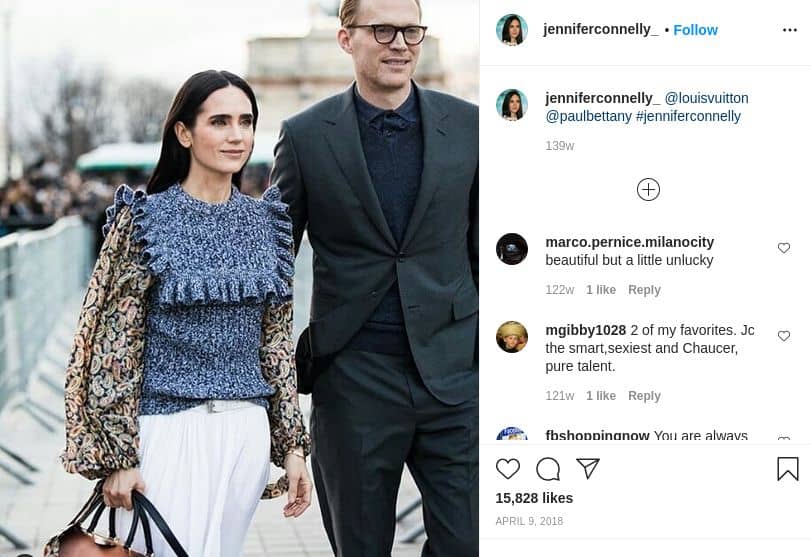The image size is (811, 557).
Task: Open jenniferconnelly_ avatar in header
Action: [512, 30]
